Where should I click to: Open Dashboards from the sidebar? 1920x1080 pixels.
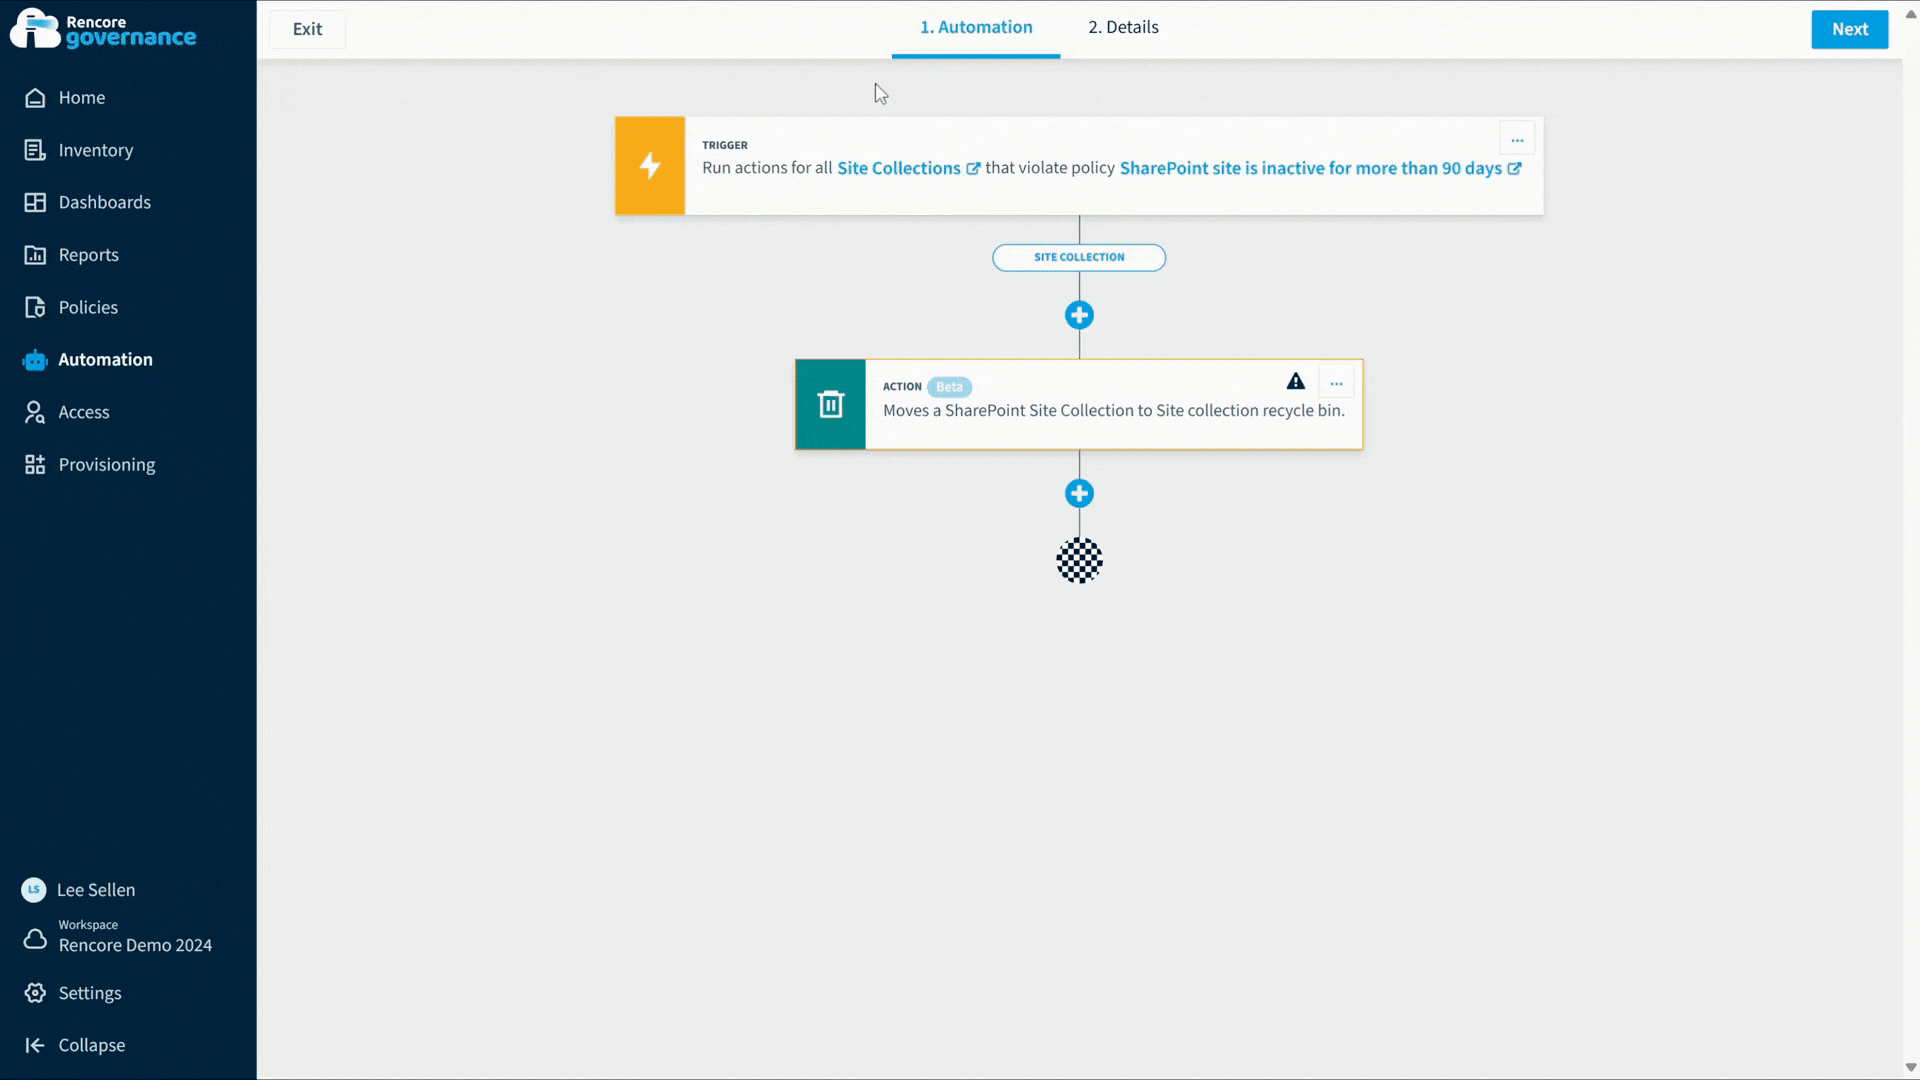pos(34,202)
